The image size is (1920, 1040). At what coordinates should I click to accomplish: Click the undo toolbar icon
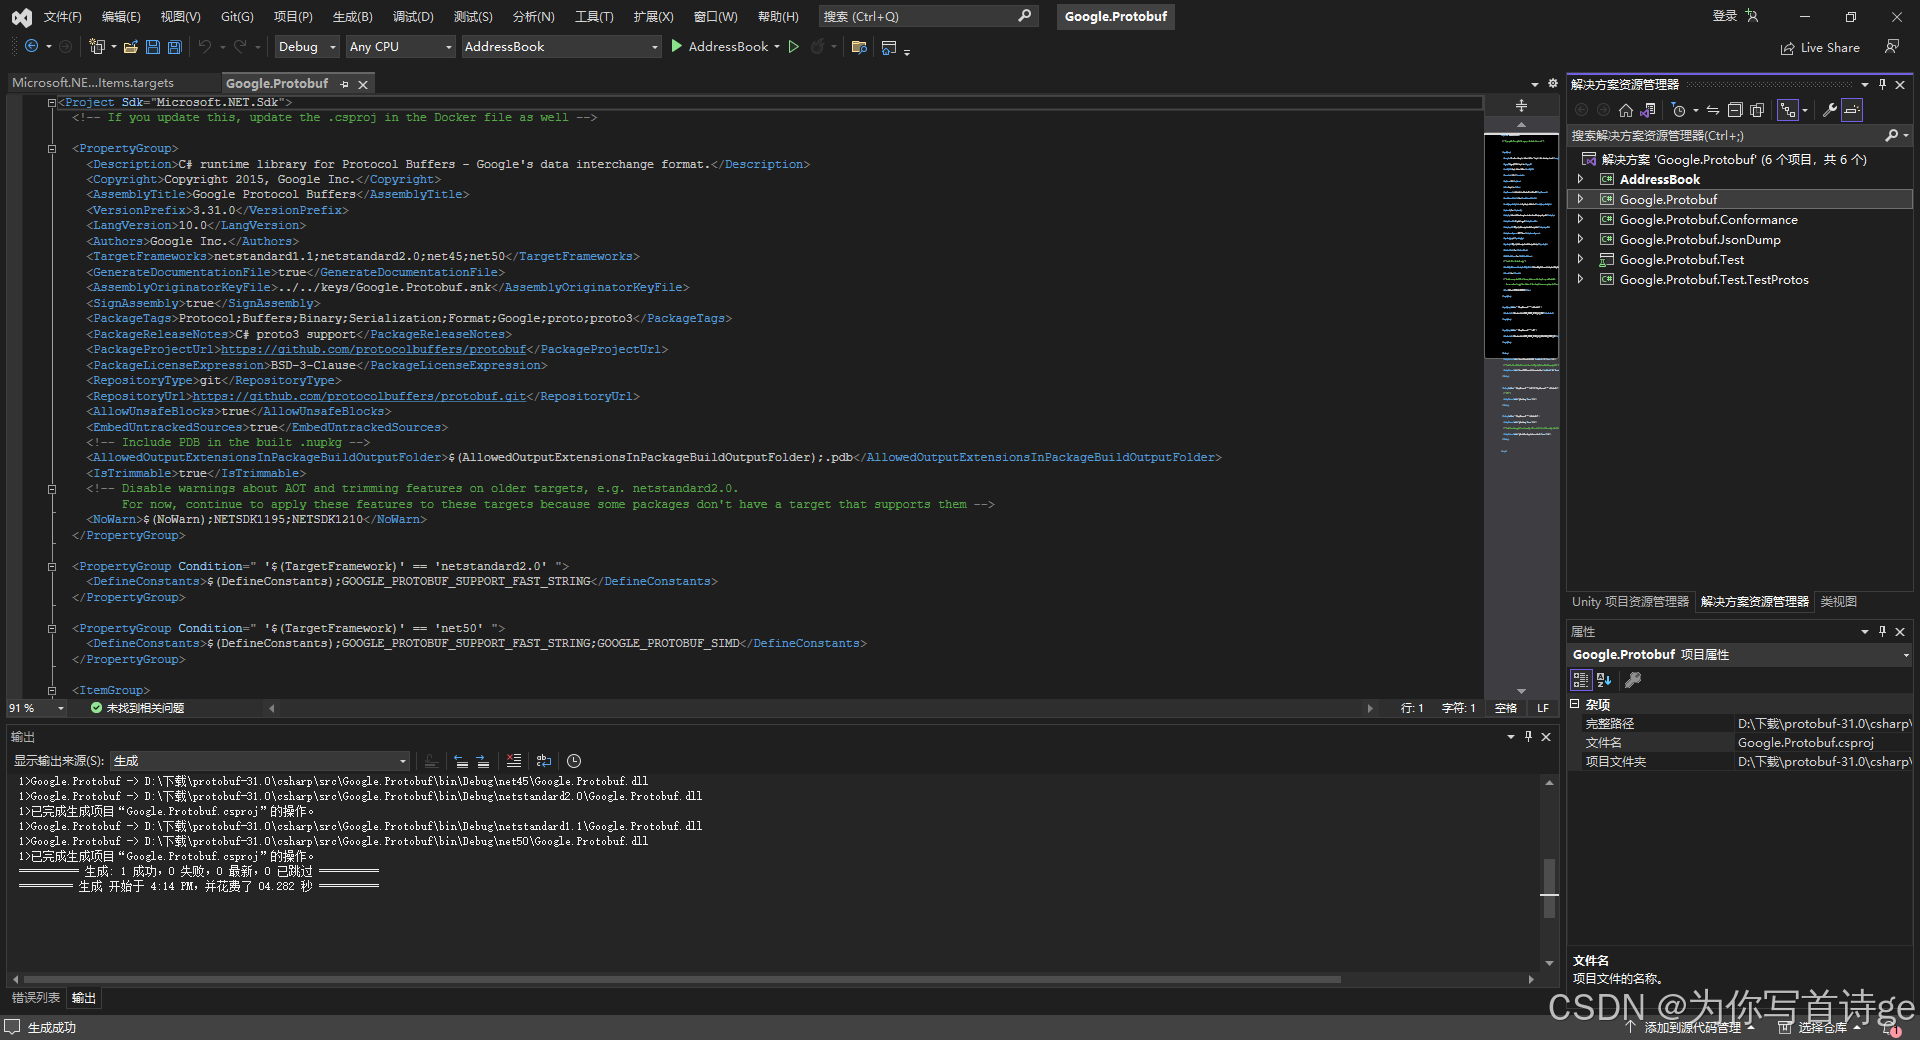pyautogui.click(x=204, y=46)
